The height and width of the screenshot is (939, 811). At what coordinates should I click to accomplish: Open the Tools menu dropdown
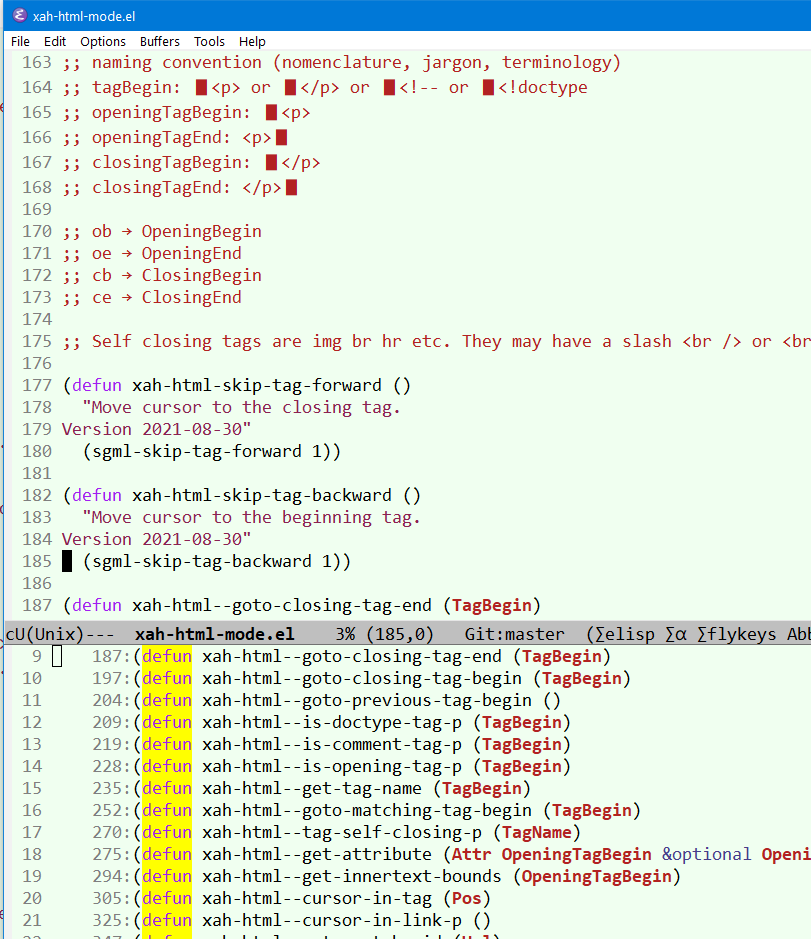point(209,41)
